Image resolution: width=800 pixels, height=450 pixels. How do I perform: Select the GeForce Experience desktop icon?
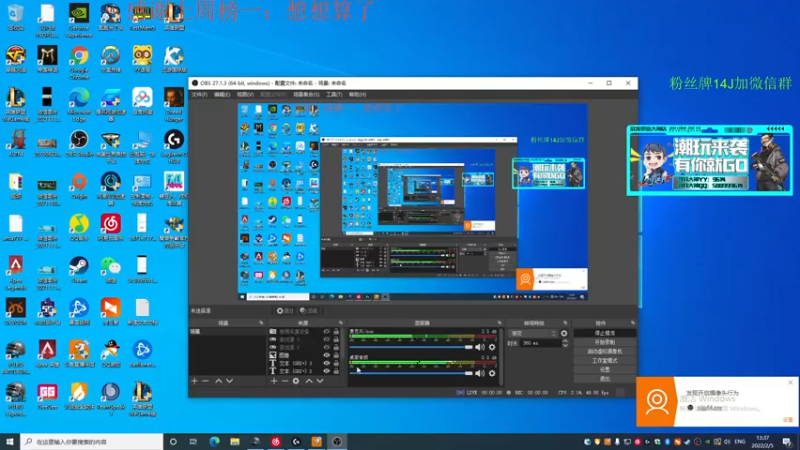click(79, 20)
